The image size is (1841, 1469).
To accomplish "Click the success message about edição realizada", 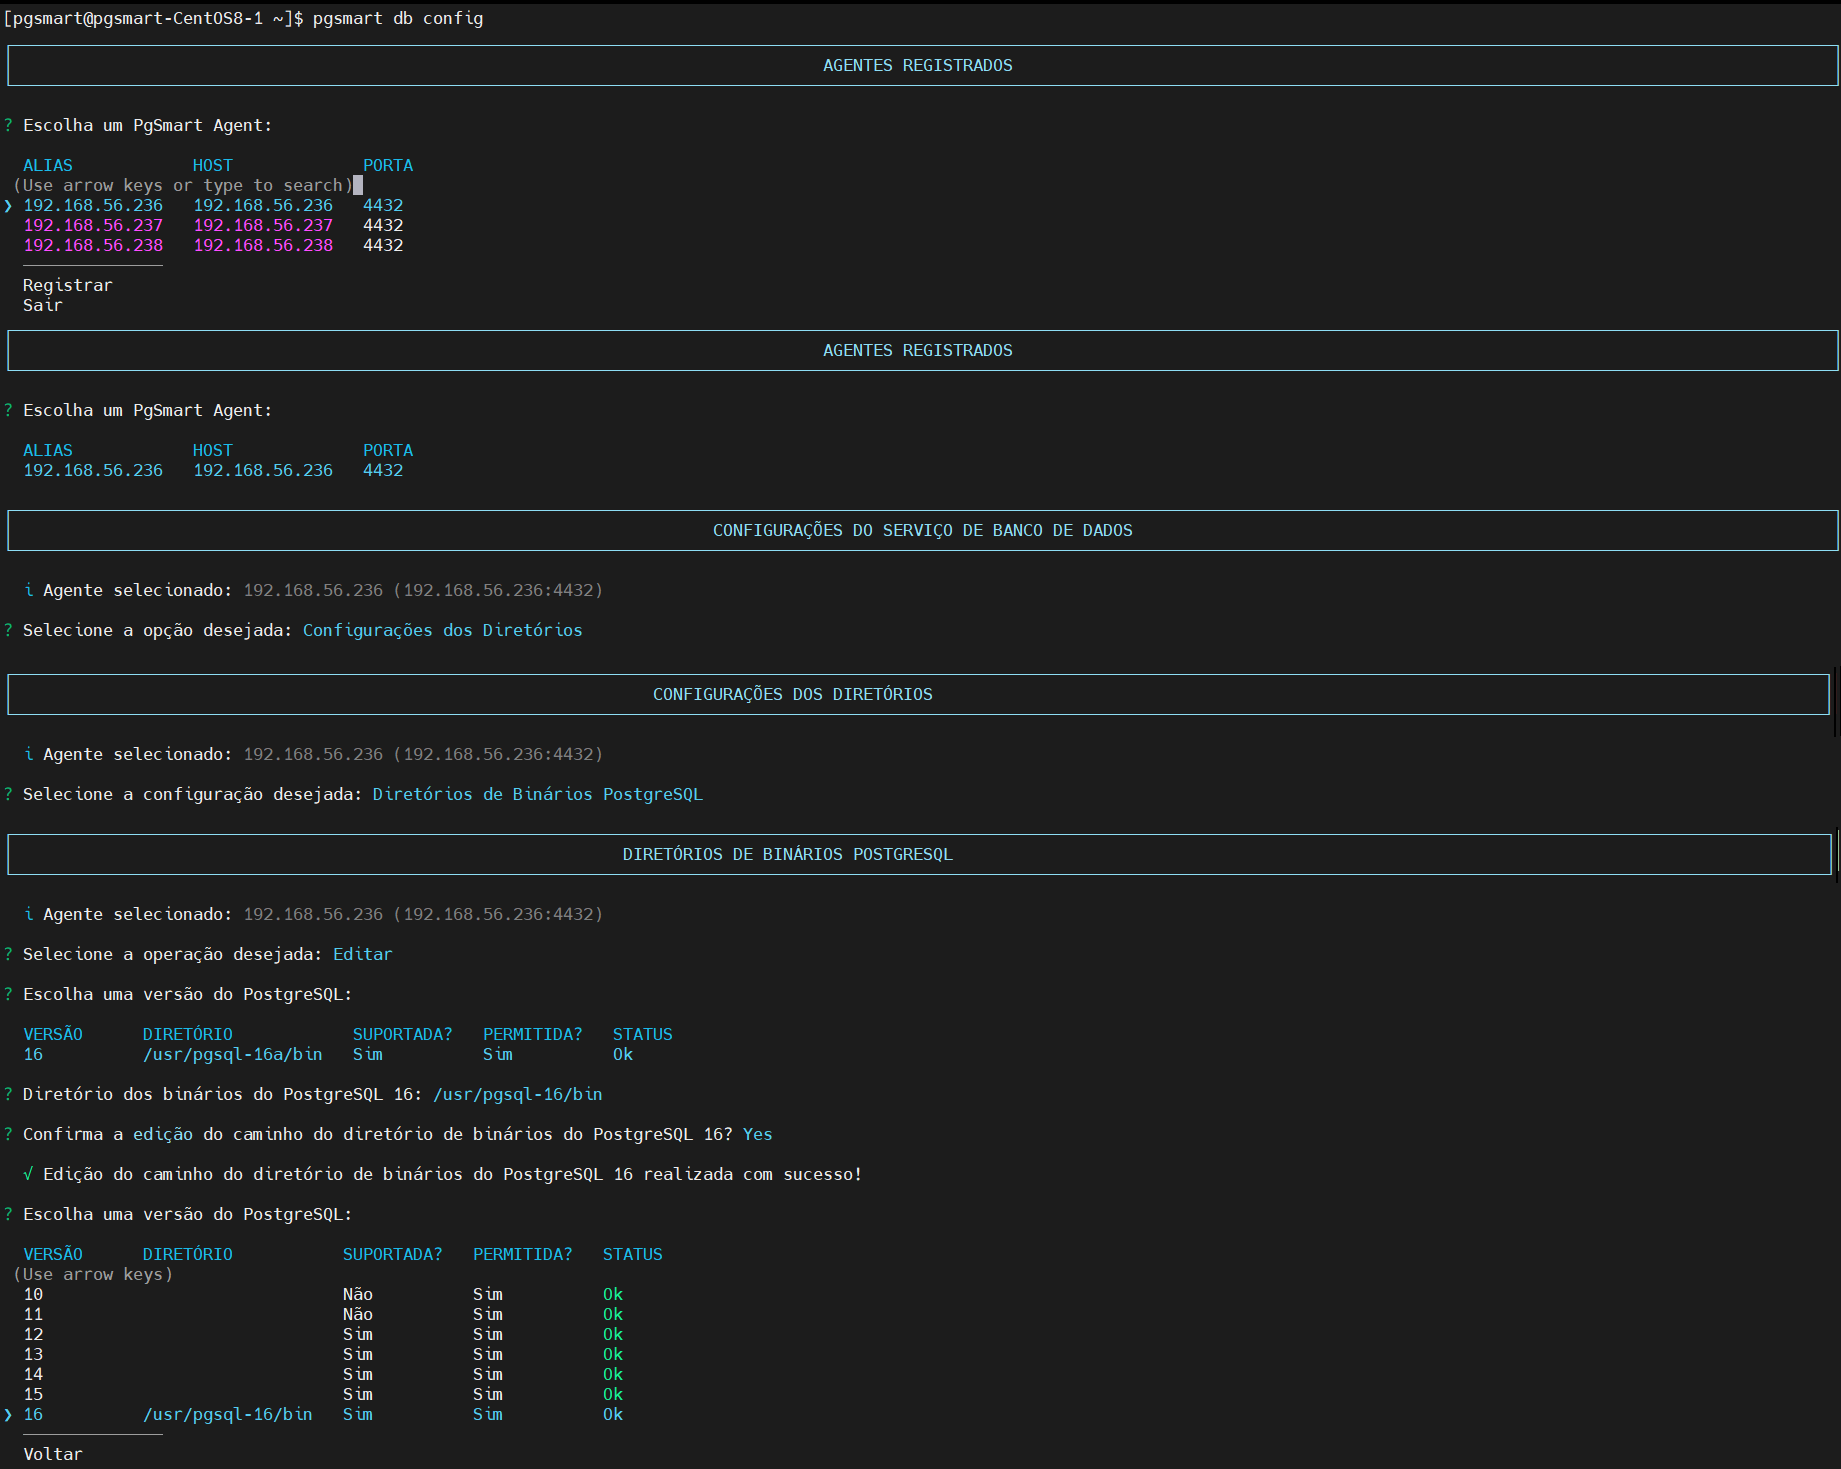I will [453, 1174].
